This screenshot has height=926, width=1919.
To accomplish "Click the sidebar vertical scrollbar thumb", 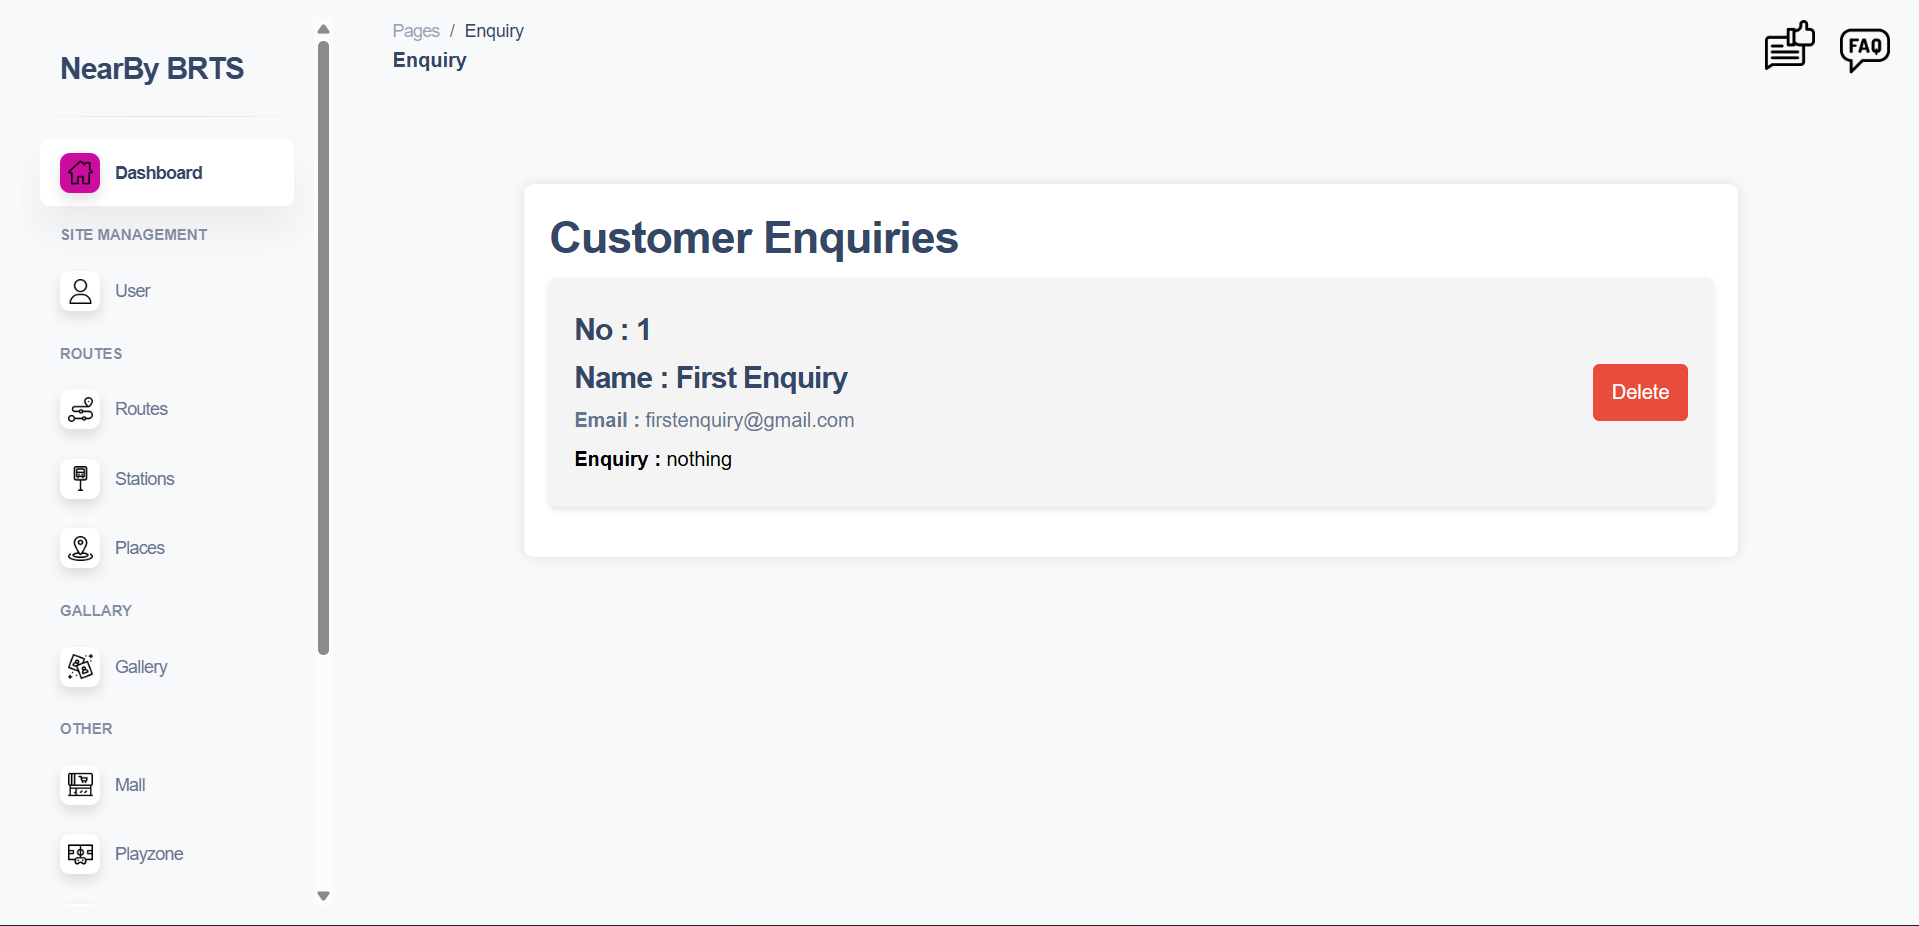I will pyautogui.click(x=323, y=348).
